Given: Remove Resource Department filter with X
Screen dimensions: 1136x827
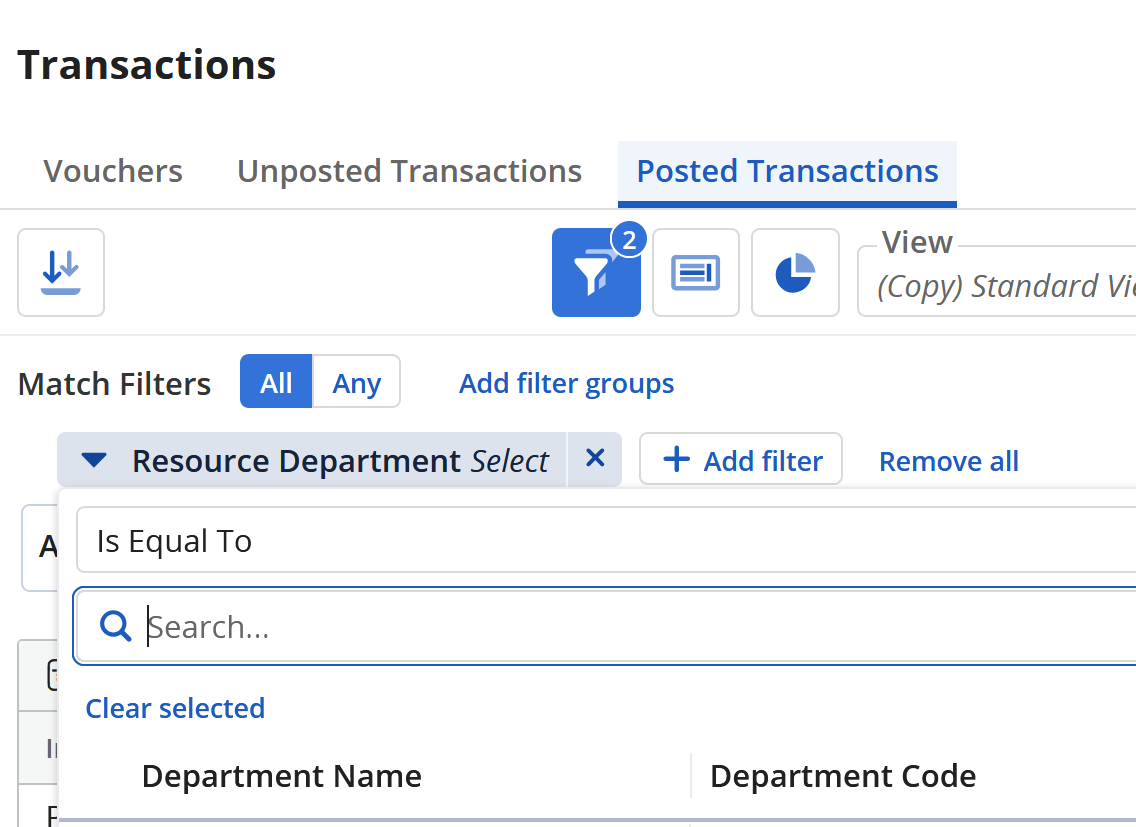Looking at the screenshot, I should pyautogui.click(x=595, y=459).
